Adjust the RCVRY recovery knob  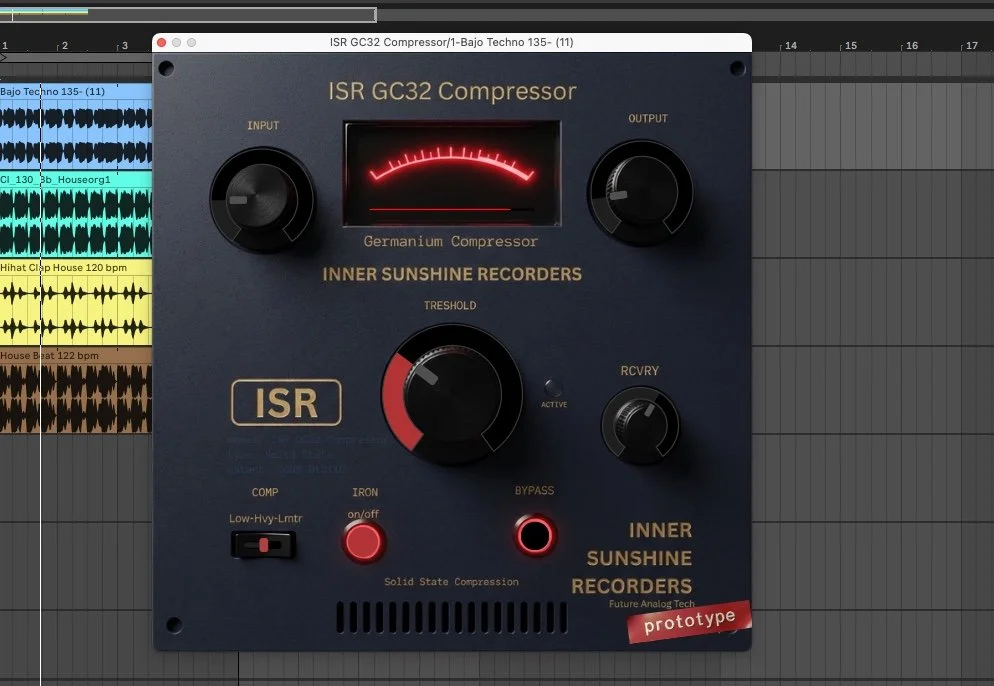point(640,424)
